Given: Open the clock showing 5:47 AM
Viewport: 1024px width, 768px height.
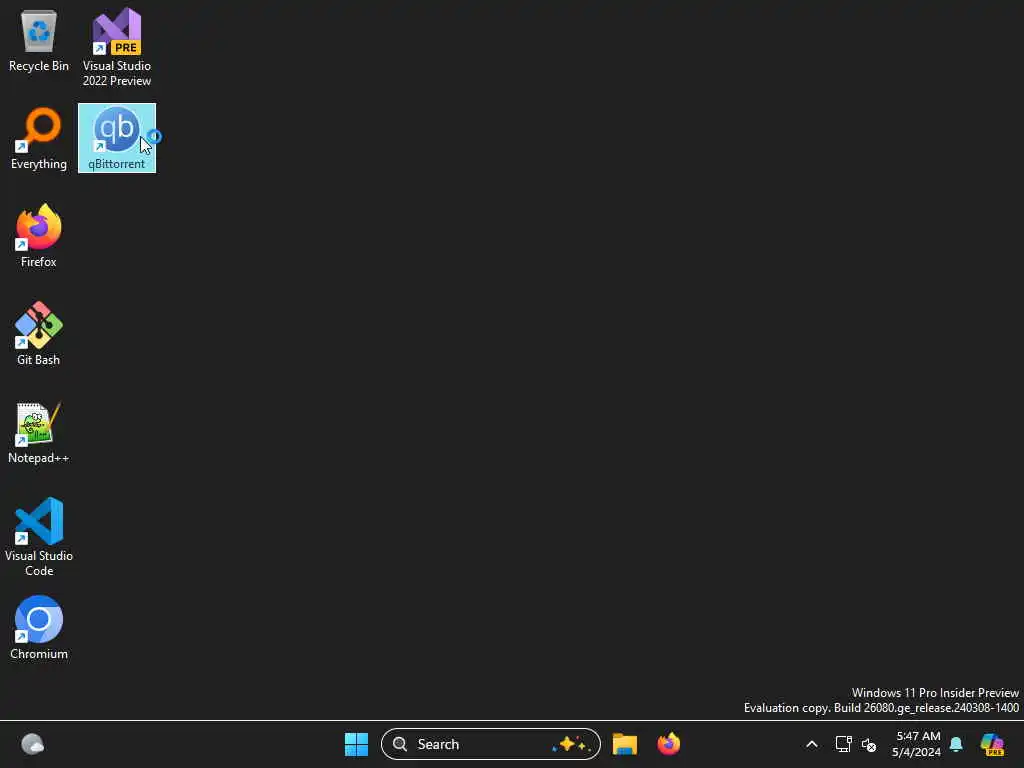Looking at the screenshot, I should pyautogui.click(x=917, y=744).
